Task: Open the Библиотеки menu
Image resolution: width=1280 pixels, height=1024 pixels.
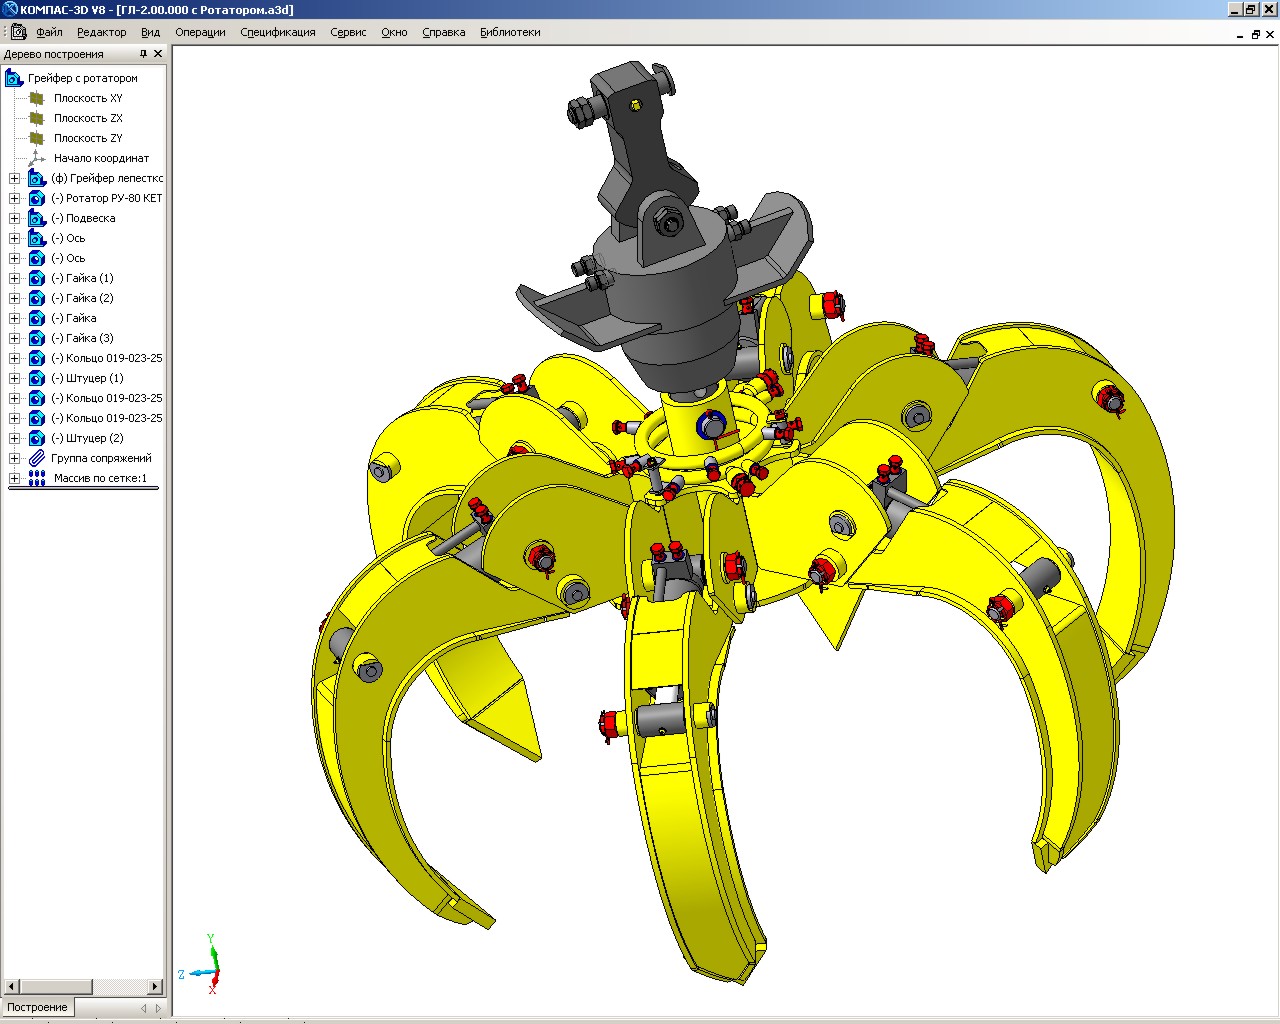Action: click(x=509, y=32)
